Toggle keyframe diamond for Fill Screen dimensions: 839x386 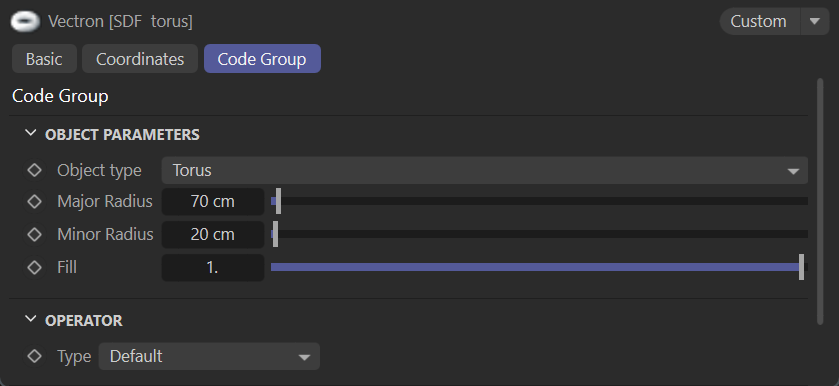tap(34, 267)
